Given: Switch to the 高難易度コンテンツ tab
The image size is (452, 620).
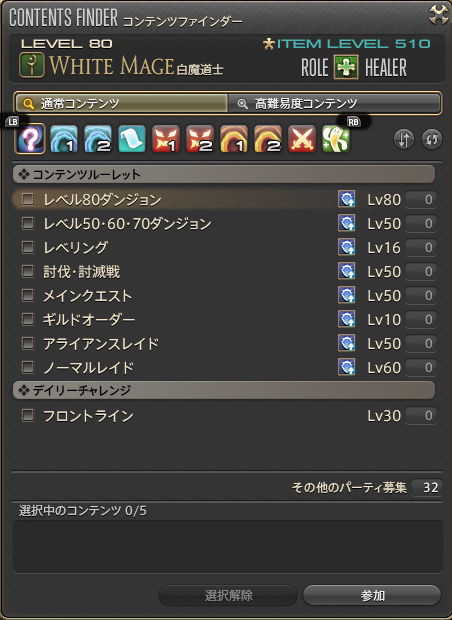Looking at the screenshot, I should point(334,104).
